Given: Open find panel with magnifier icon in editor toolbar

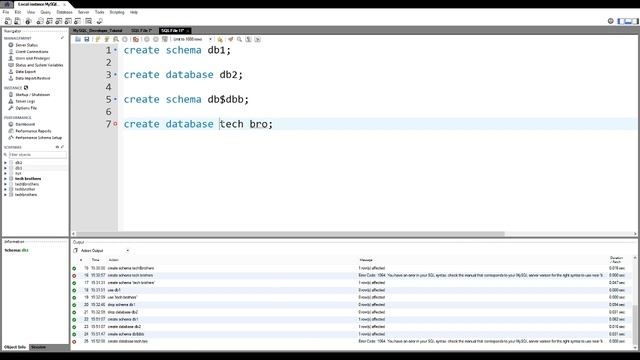Looking at the screenshot, I should tap(240, 40).
